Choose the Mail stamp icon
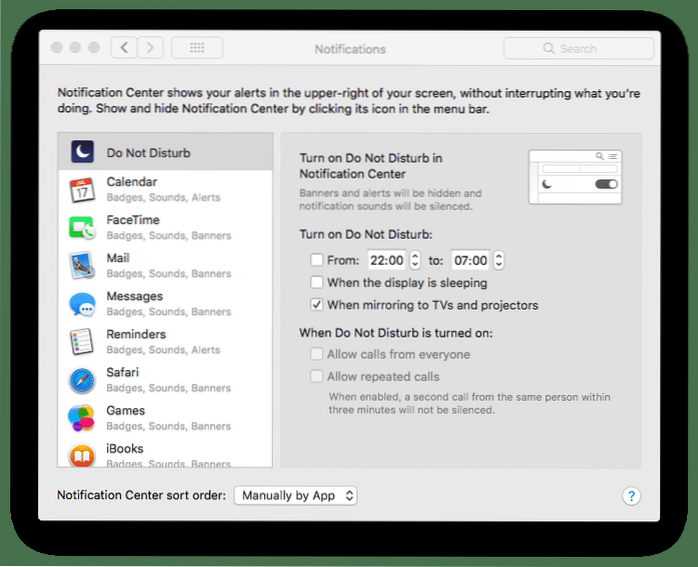Screen dimensions: 698x567 (82, 266)
